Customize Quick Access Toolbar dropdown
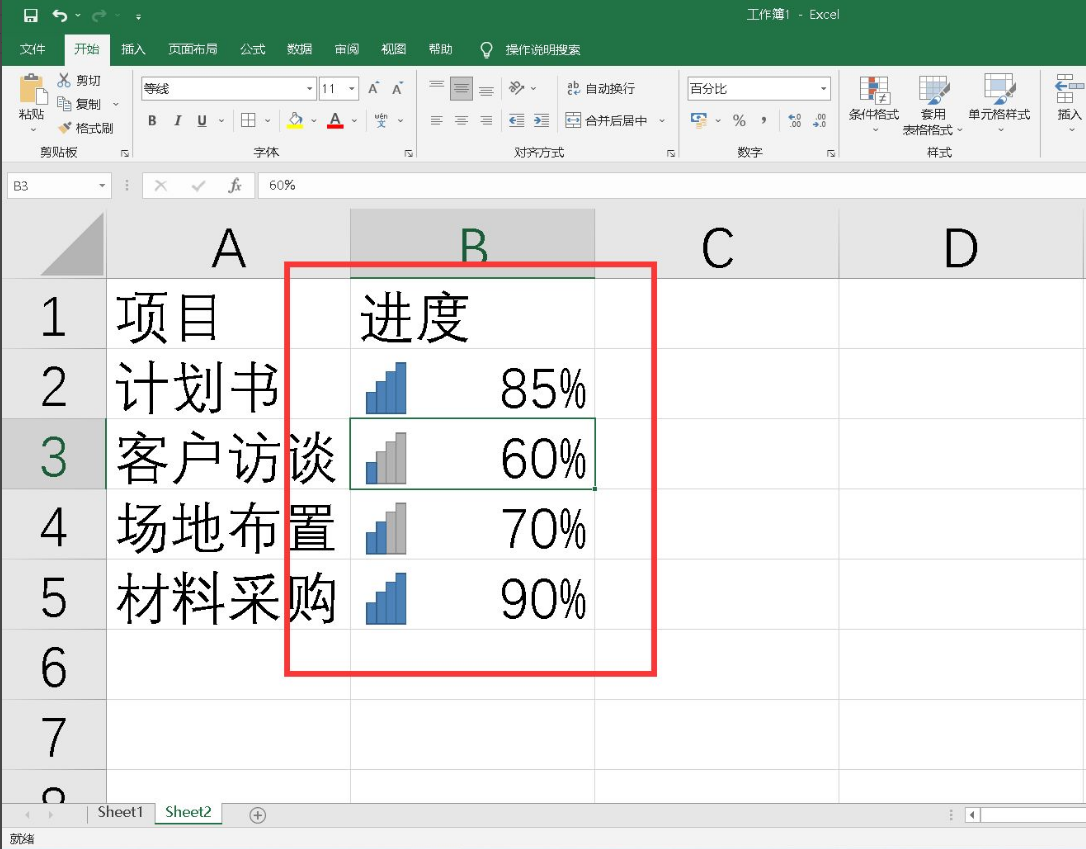Screen dimensions: 1086x849 pyautogui.click(x=139, y=15)
